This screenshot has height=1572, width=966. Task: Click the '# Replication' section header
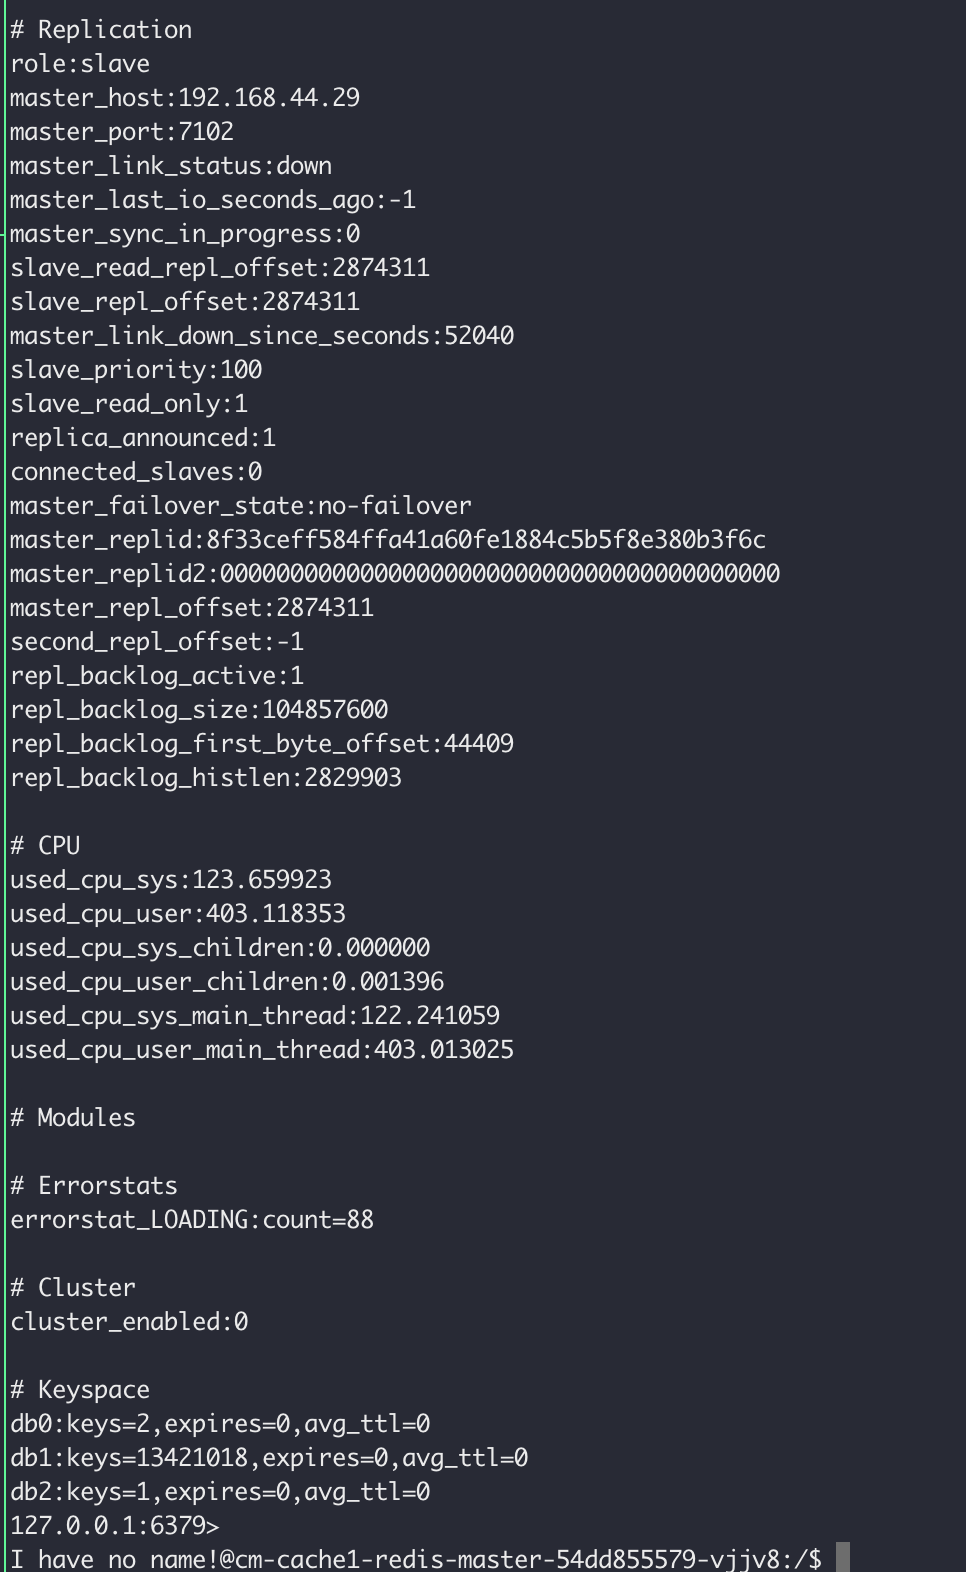(101, 30)
